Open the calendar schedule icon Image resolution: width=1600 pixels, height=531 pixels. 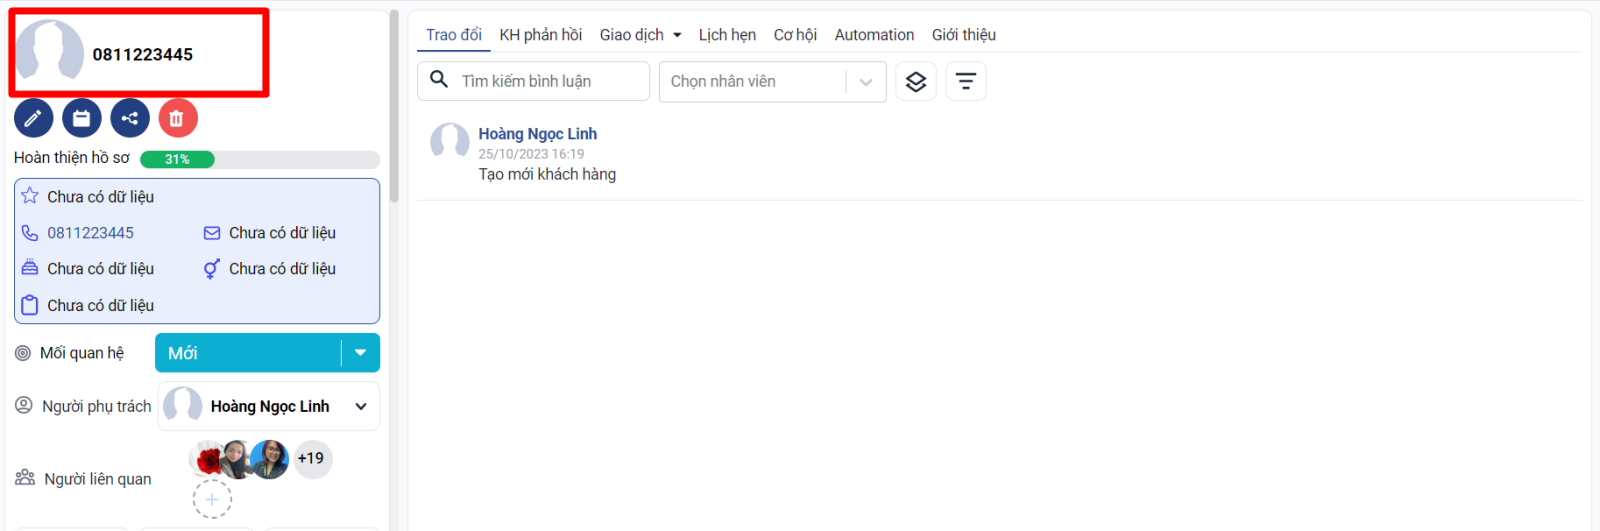[x=82, y=118]
